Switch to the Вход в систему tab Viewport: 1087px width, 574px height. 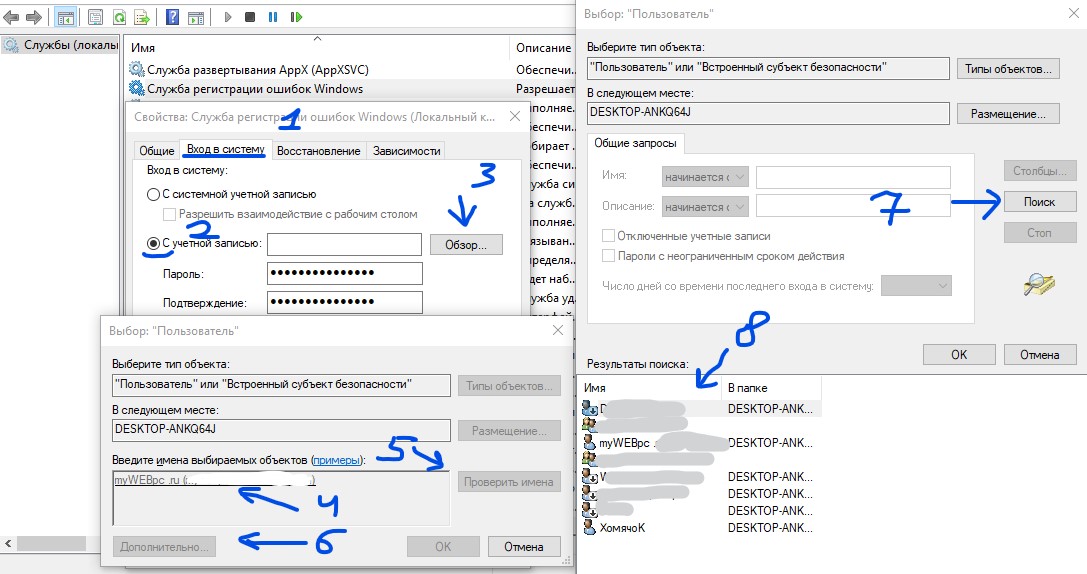225,149
